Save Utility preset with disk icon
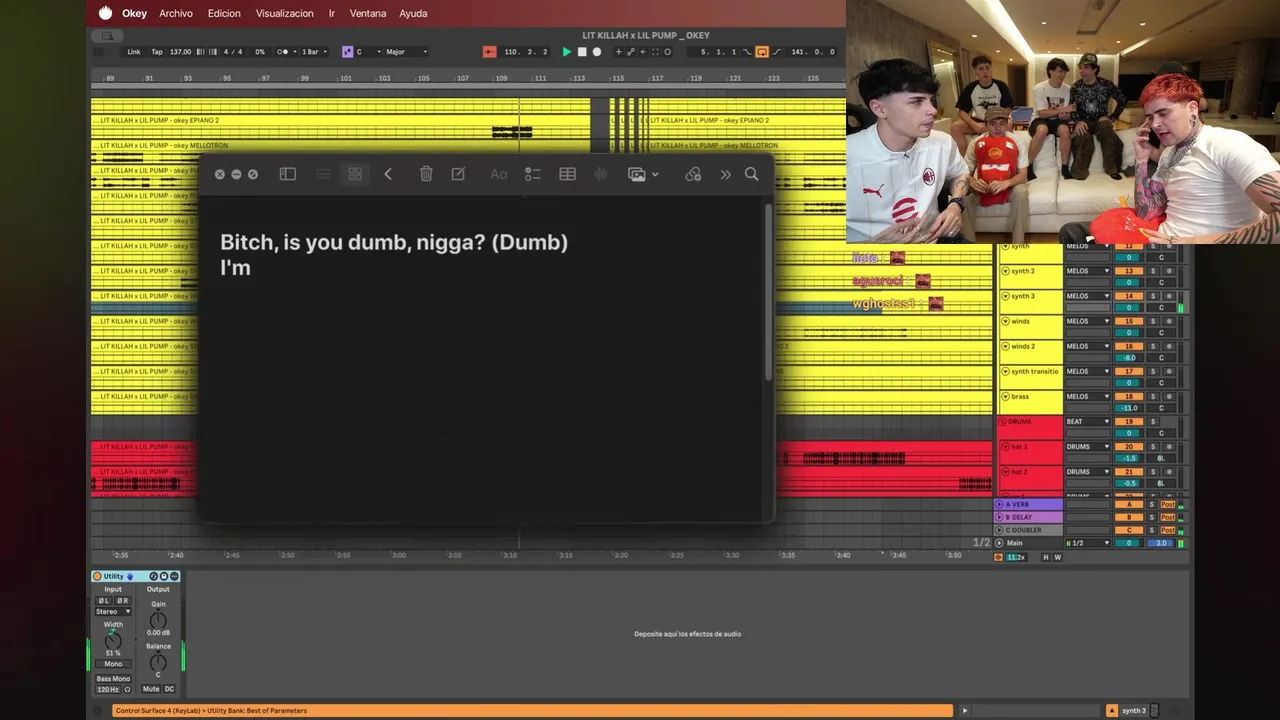 [164, 576]
